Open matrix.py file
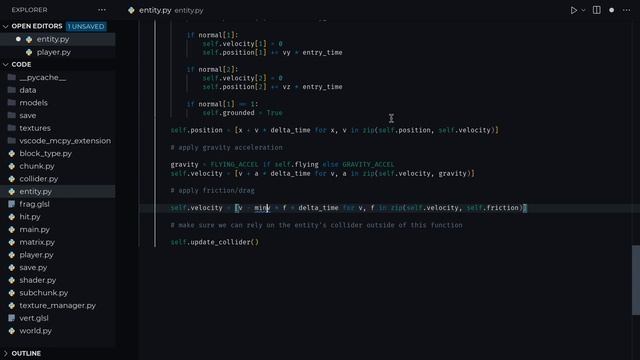 (37, 242)
